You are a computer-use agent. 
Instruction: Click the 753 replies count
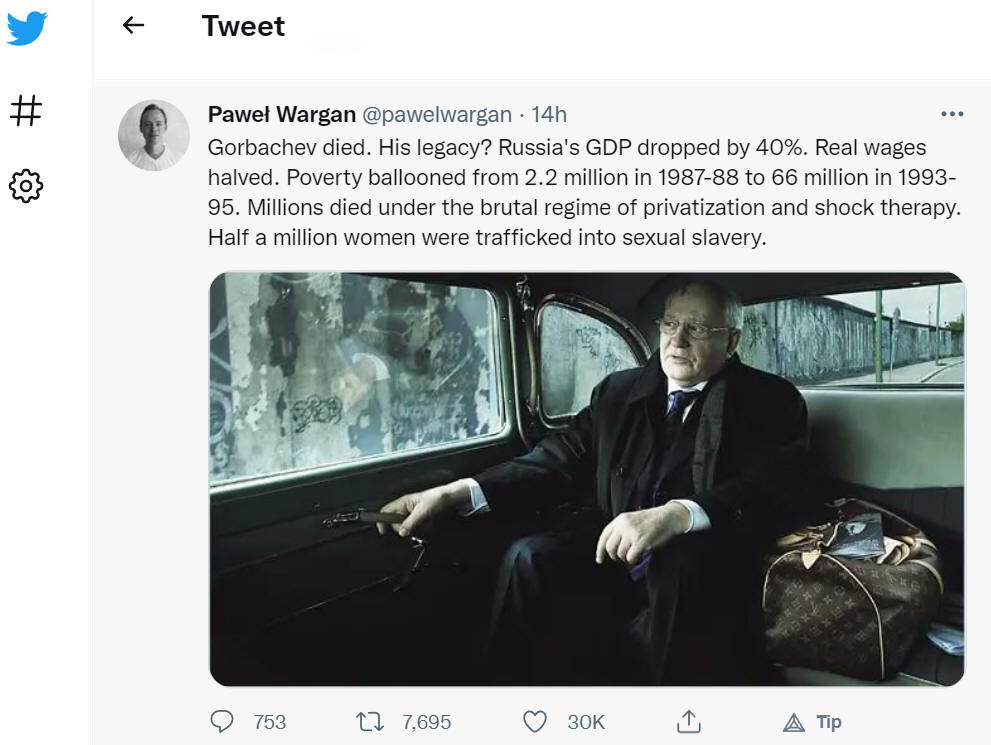click(x=270, y=722)
